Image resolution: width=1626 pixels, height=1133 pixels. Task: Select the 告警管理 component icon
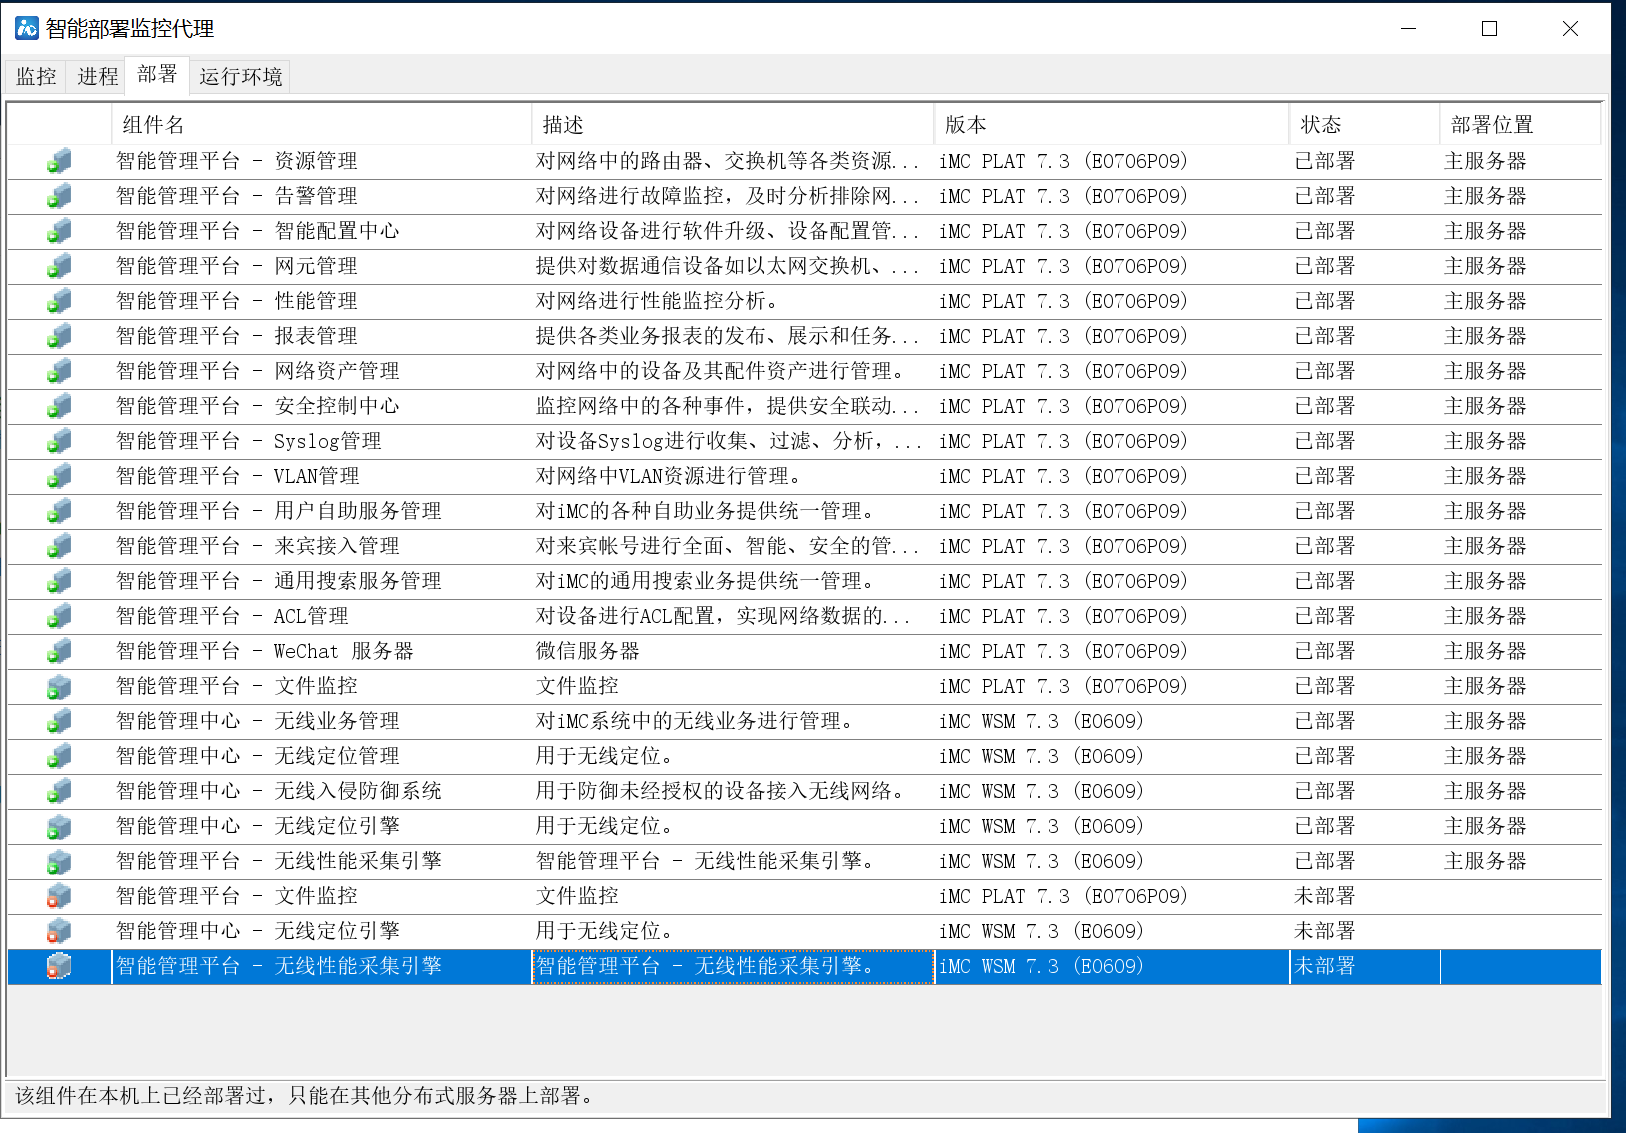point(59,196)
